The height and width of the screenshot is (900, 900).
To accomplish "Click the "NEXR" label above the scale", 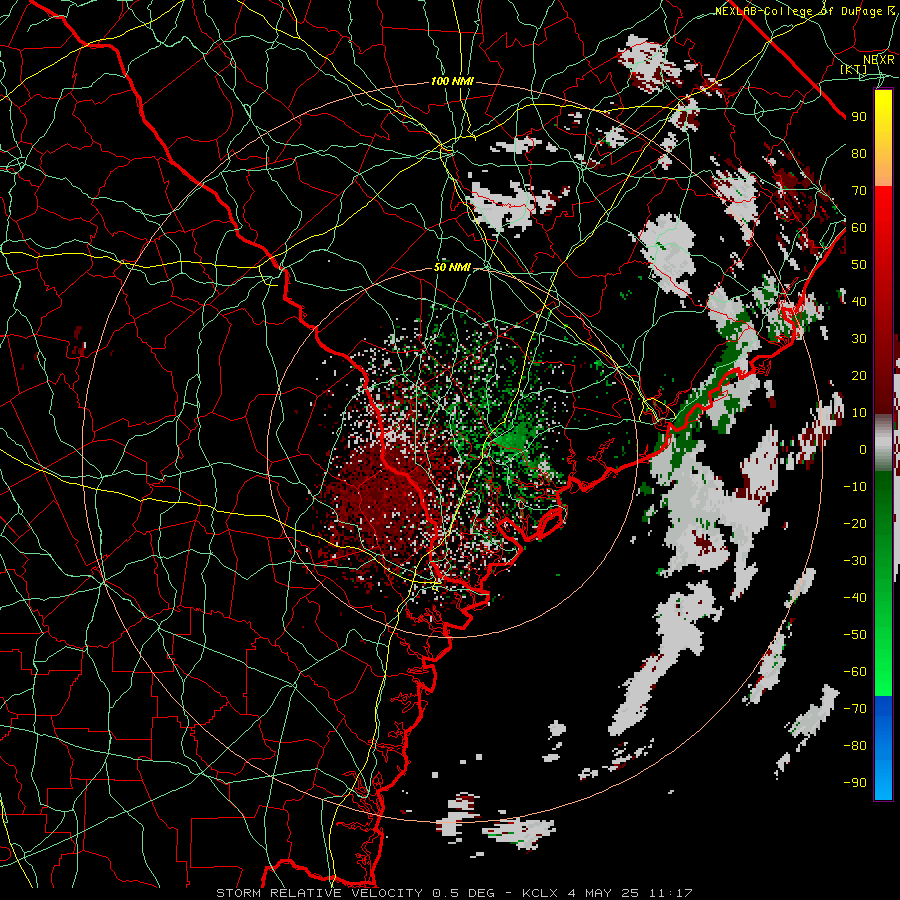I will coord(878,60).
